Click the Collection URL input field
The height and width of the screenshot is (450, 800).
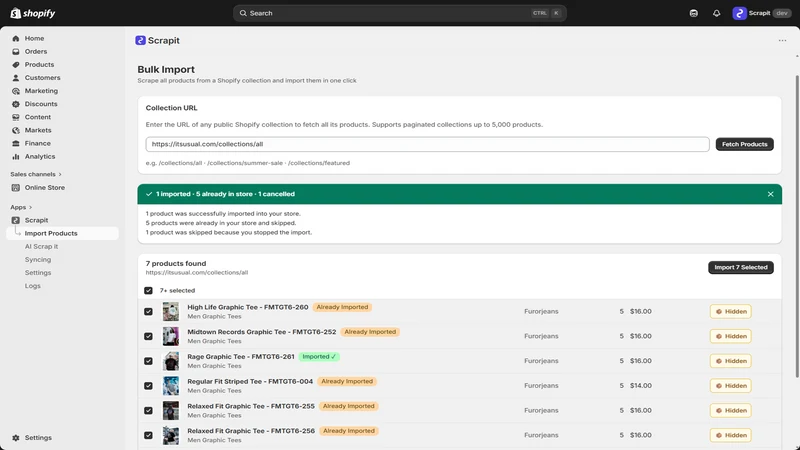[x=427, y=144]
